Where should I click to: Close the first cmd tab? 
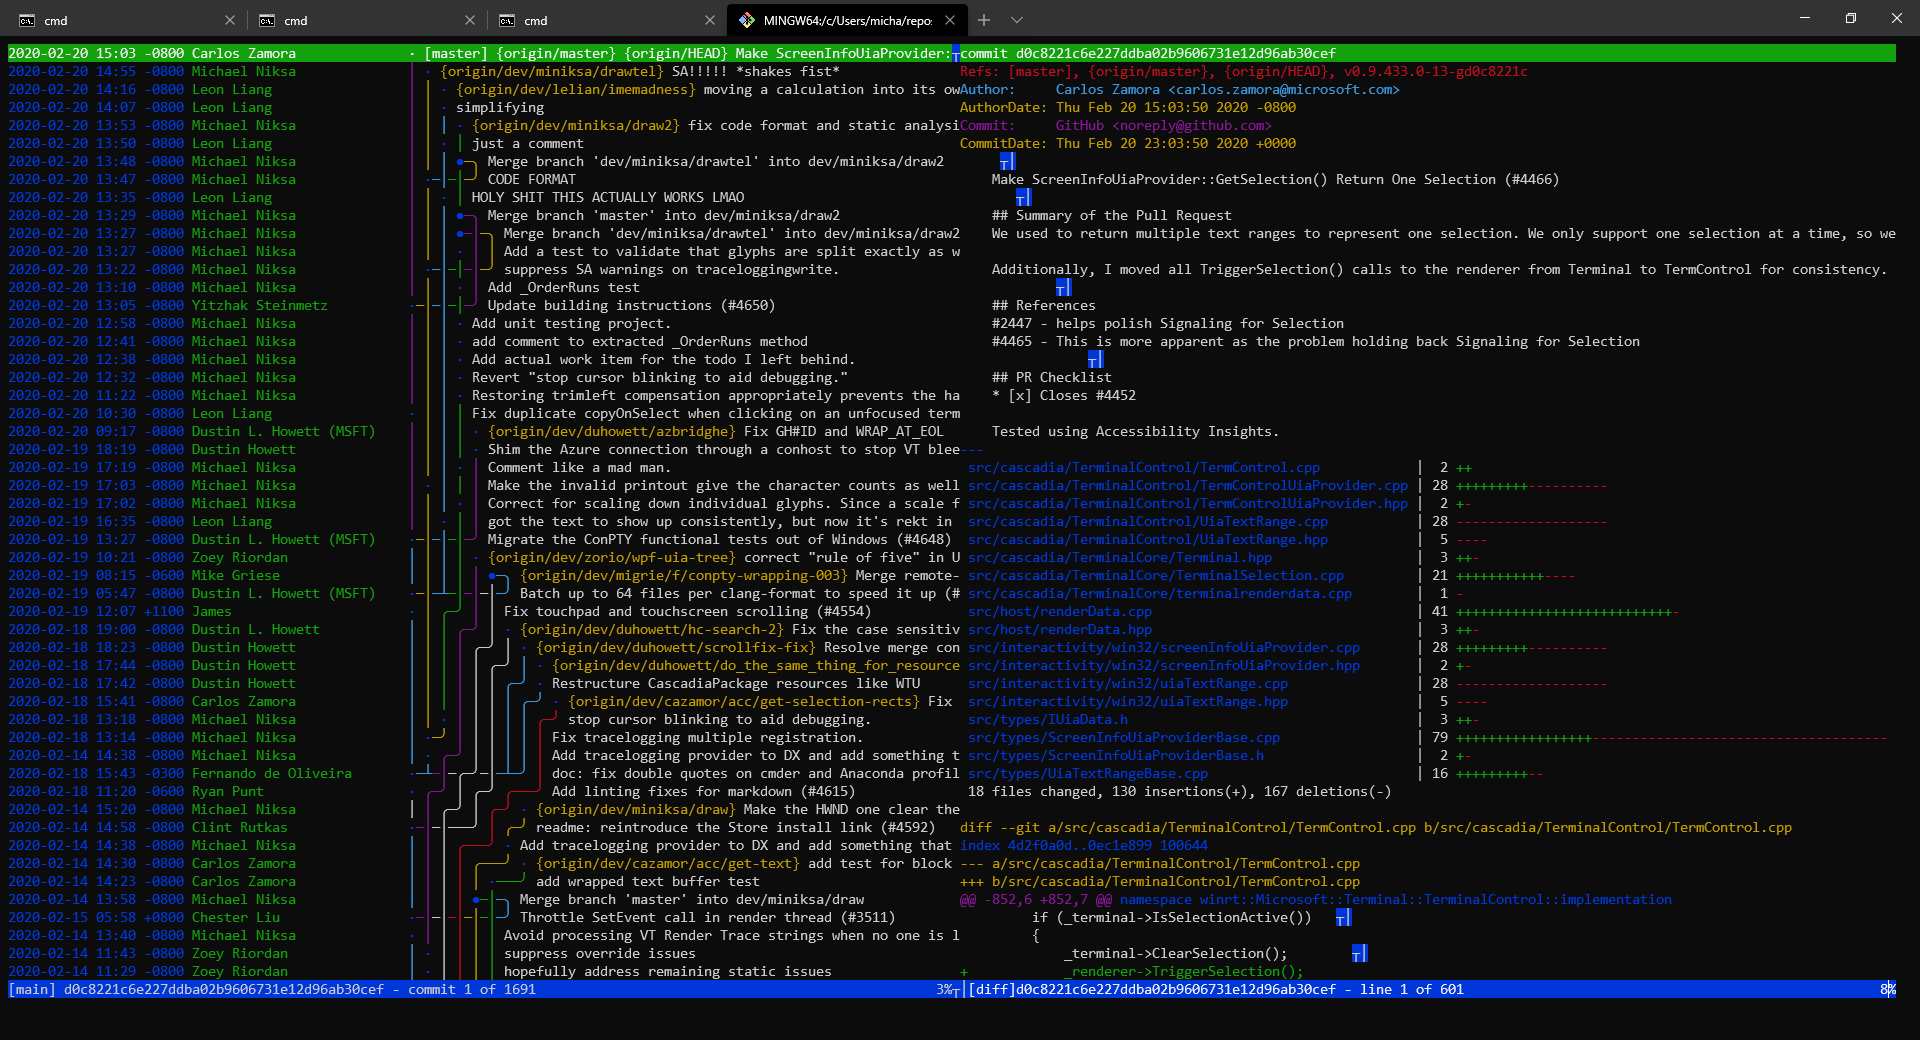click(230, 20)
